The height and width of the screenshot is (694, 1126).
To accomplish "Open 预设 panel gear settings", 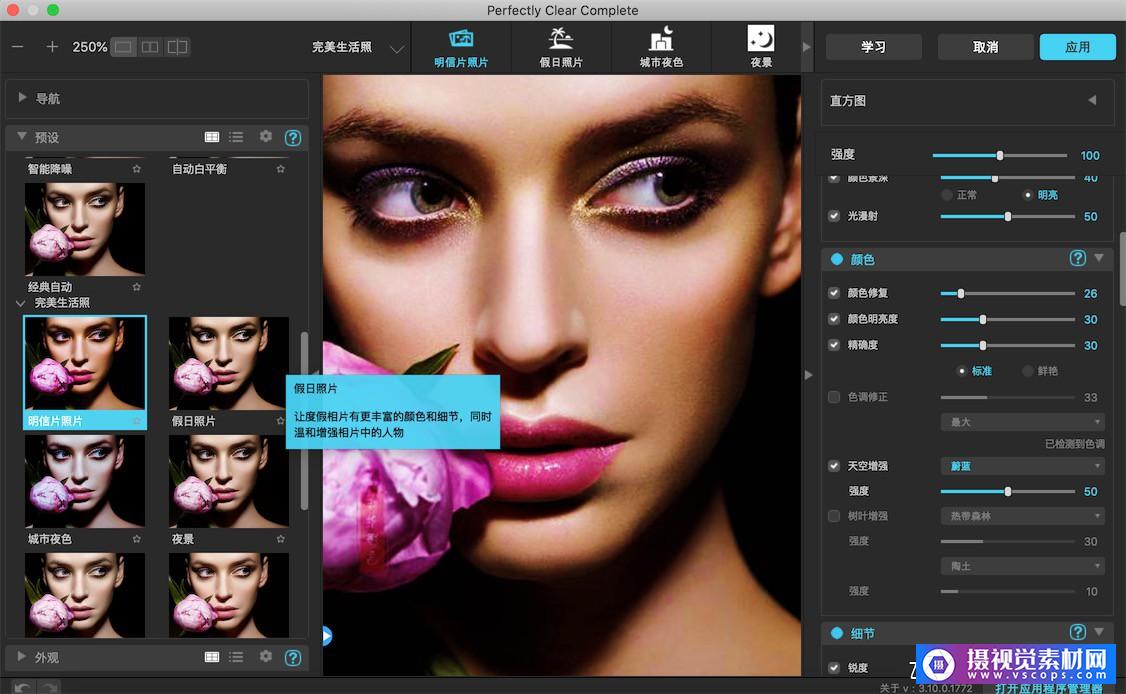I will coord(266,136).
